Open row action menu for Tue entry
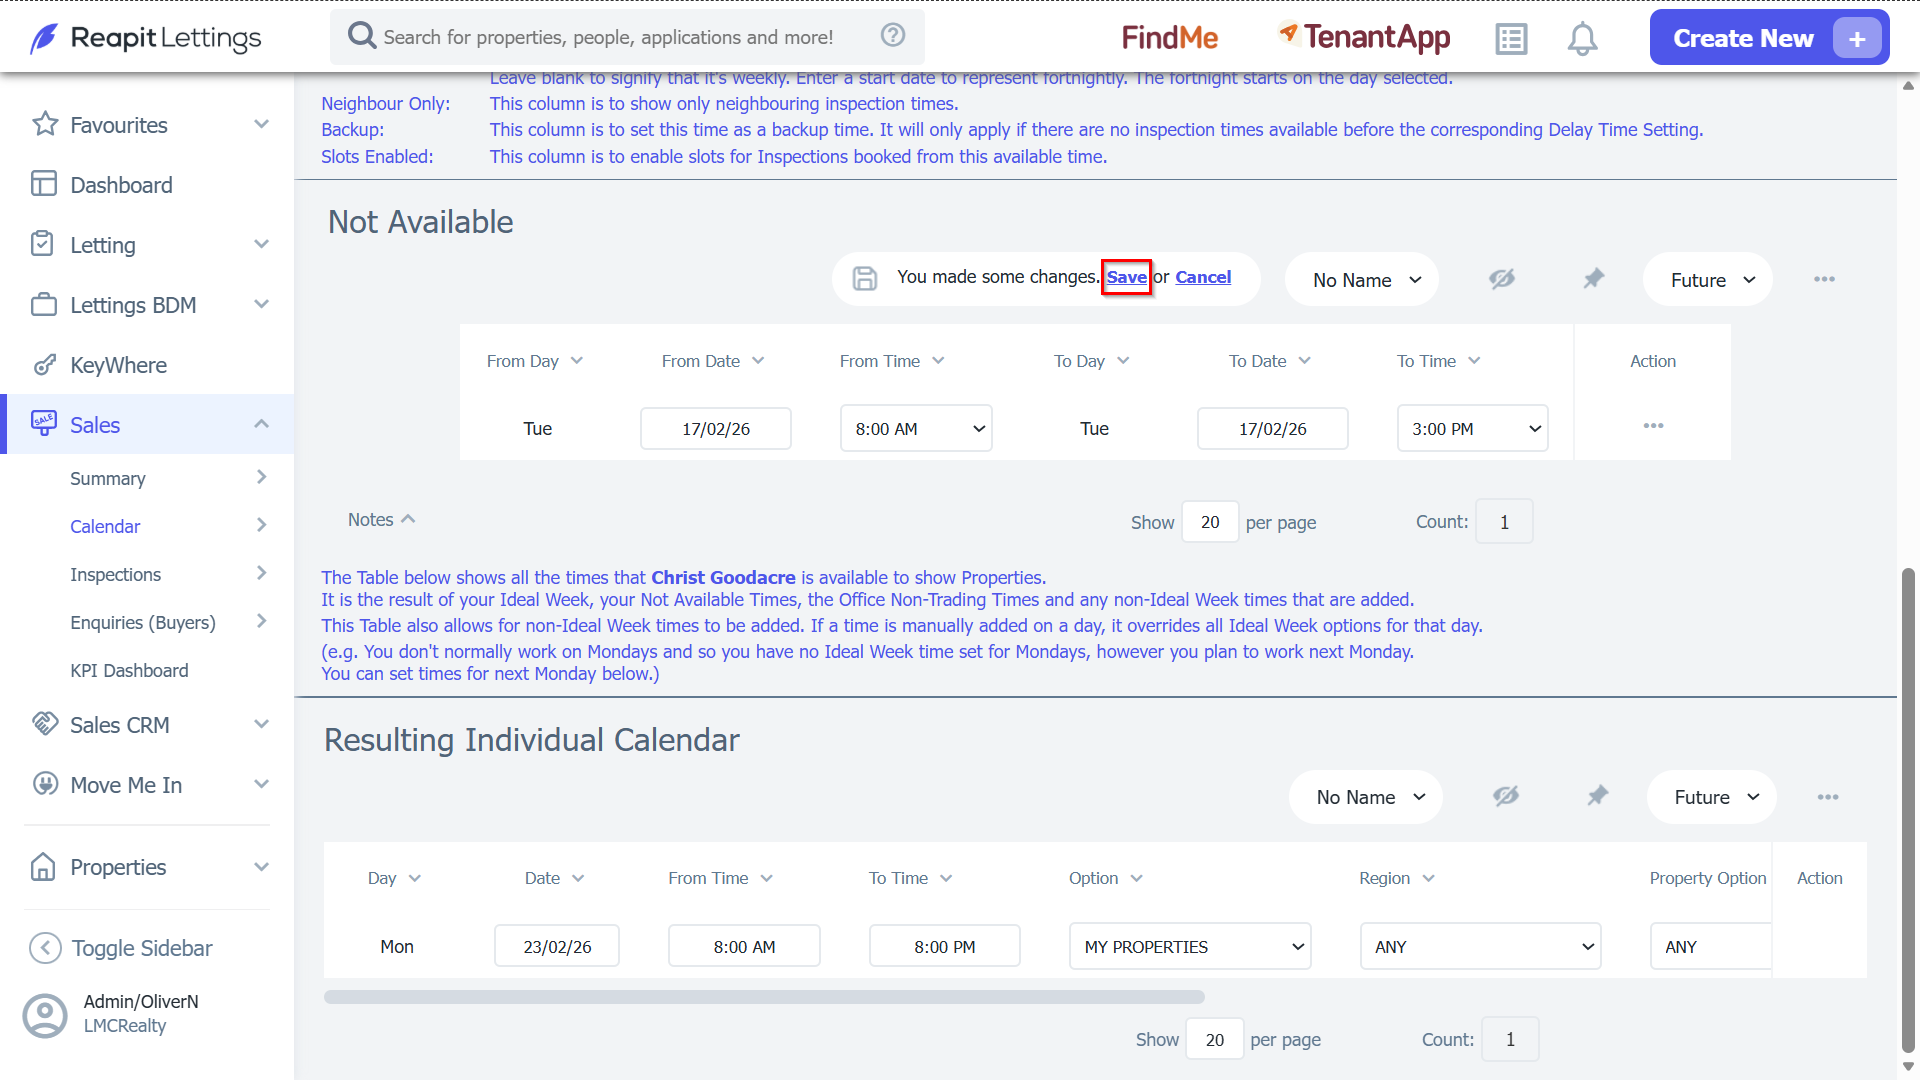 click(1653, 426)
